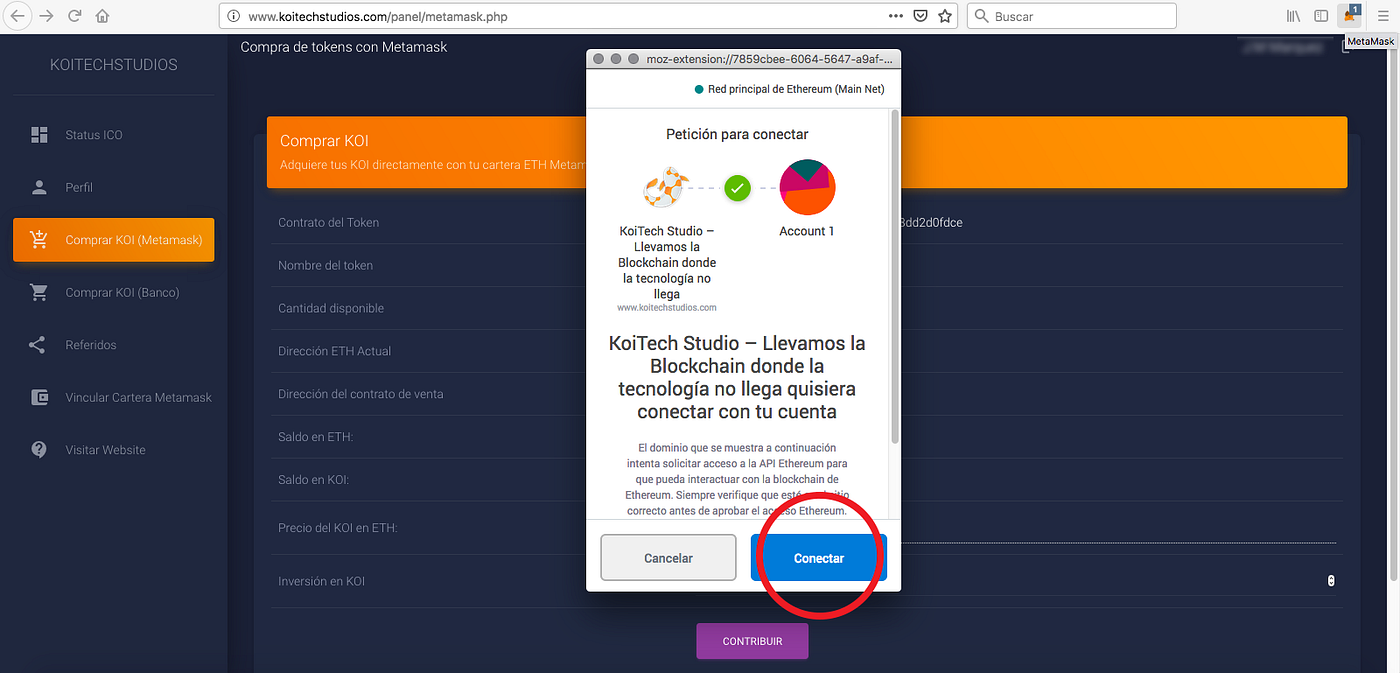
Task: Click the KOITECHSTUDIOS sidebar title
Action: click(114, 65)
